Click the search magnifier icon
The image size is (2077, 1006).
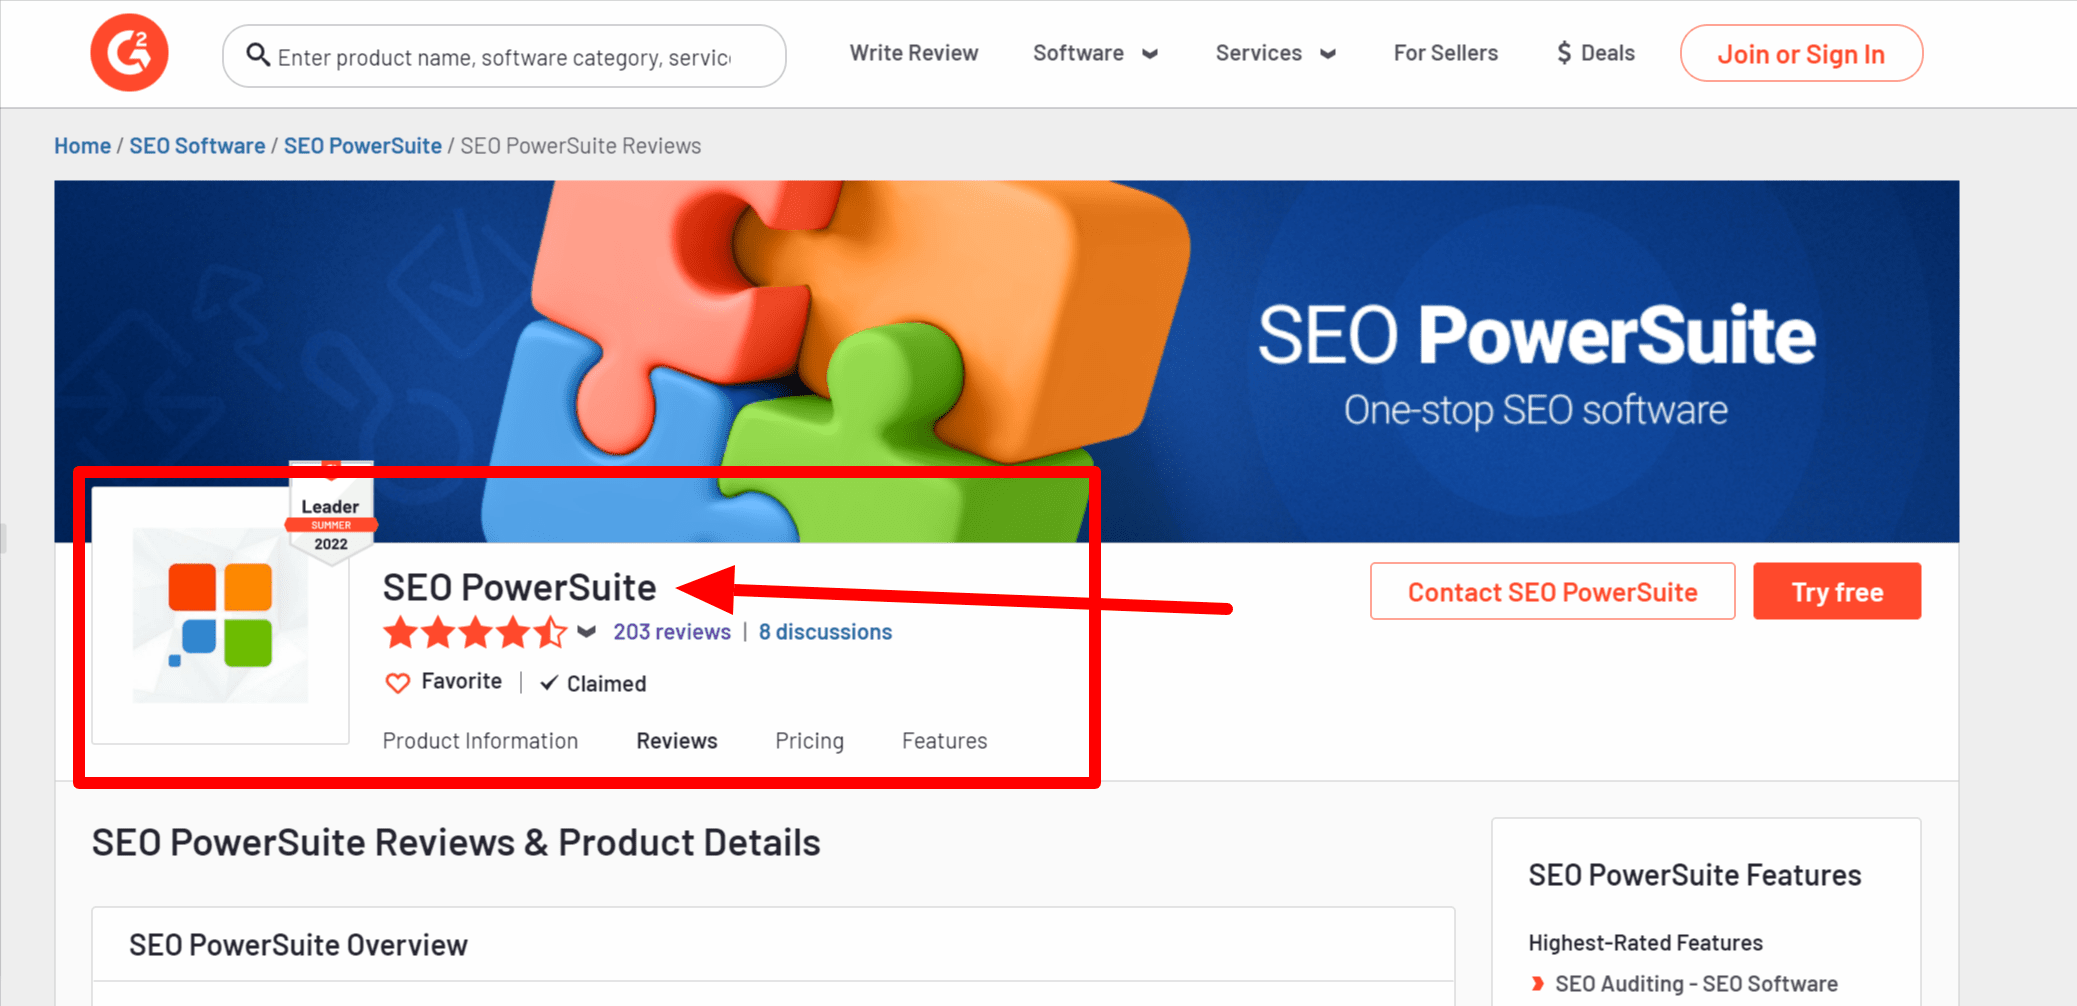(258, 55)
